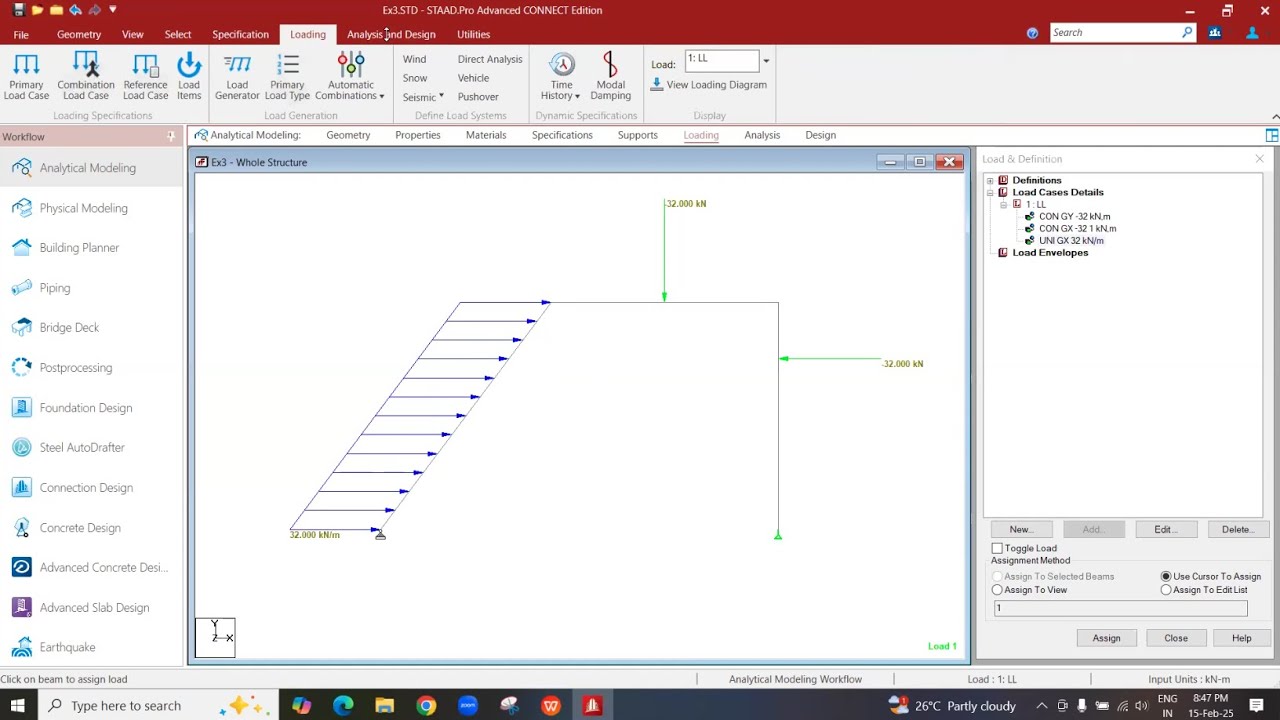This screenshot has width=1280, height=720.
Task: Open the Seismic dropdown
Action: pyautogui.click(x=423, y=97)
